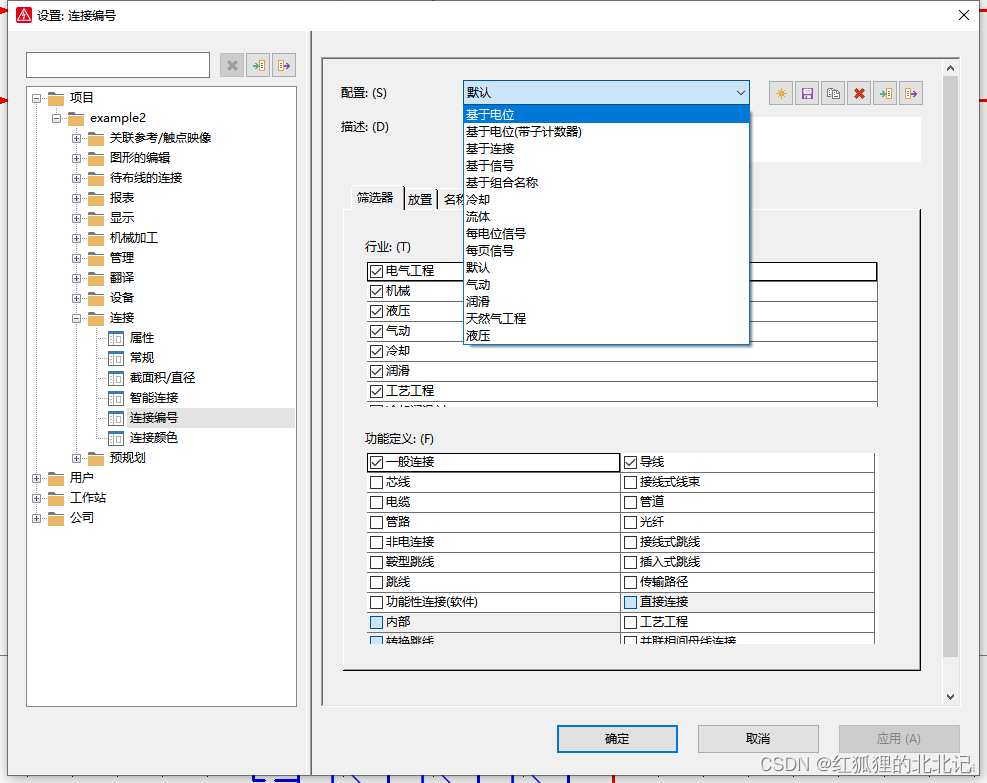Click import icon in the configuration toolbar

[885, 93]
